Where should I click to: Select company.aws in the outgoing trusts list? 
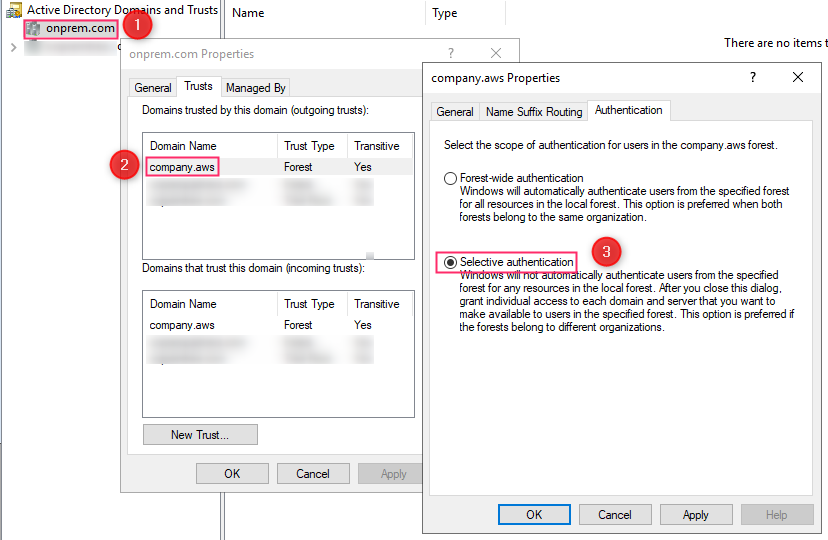tap(182, 167)
